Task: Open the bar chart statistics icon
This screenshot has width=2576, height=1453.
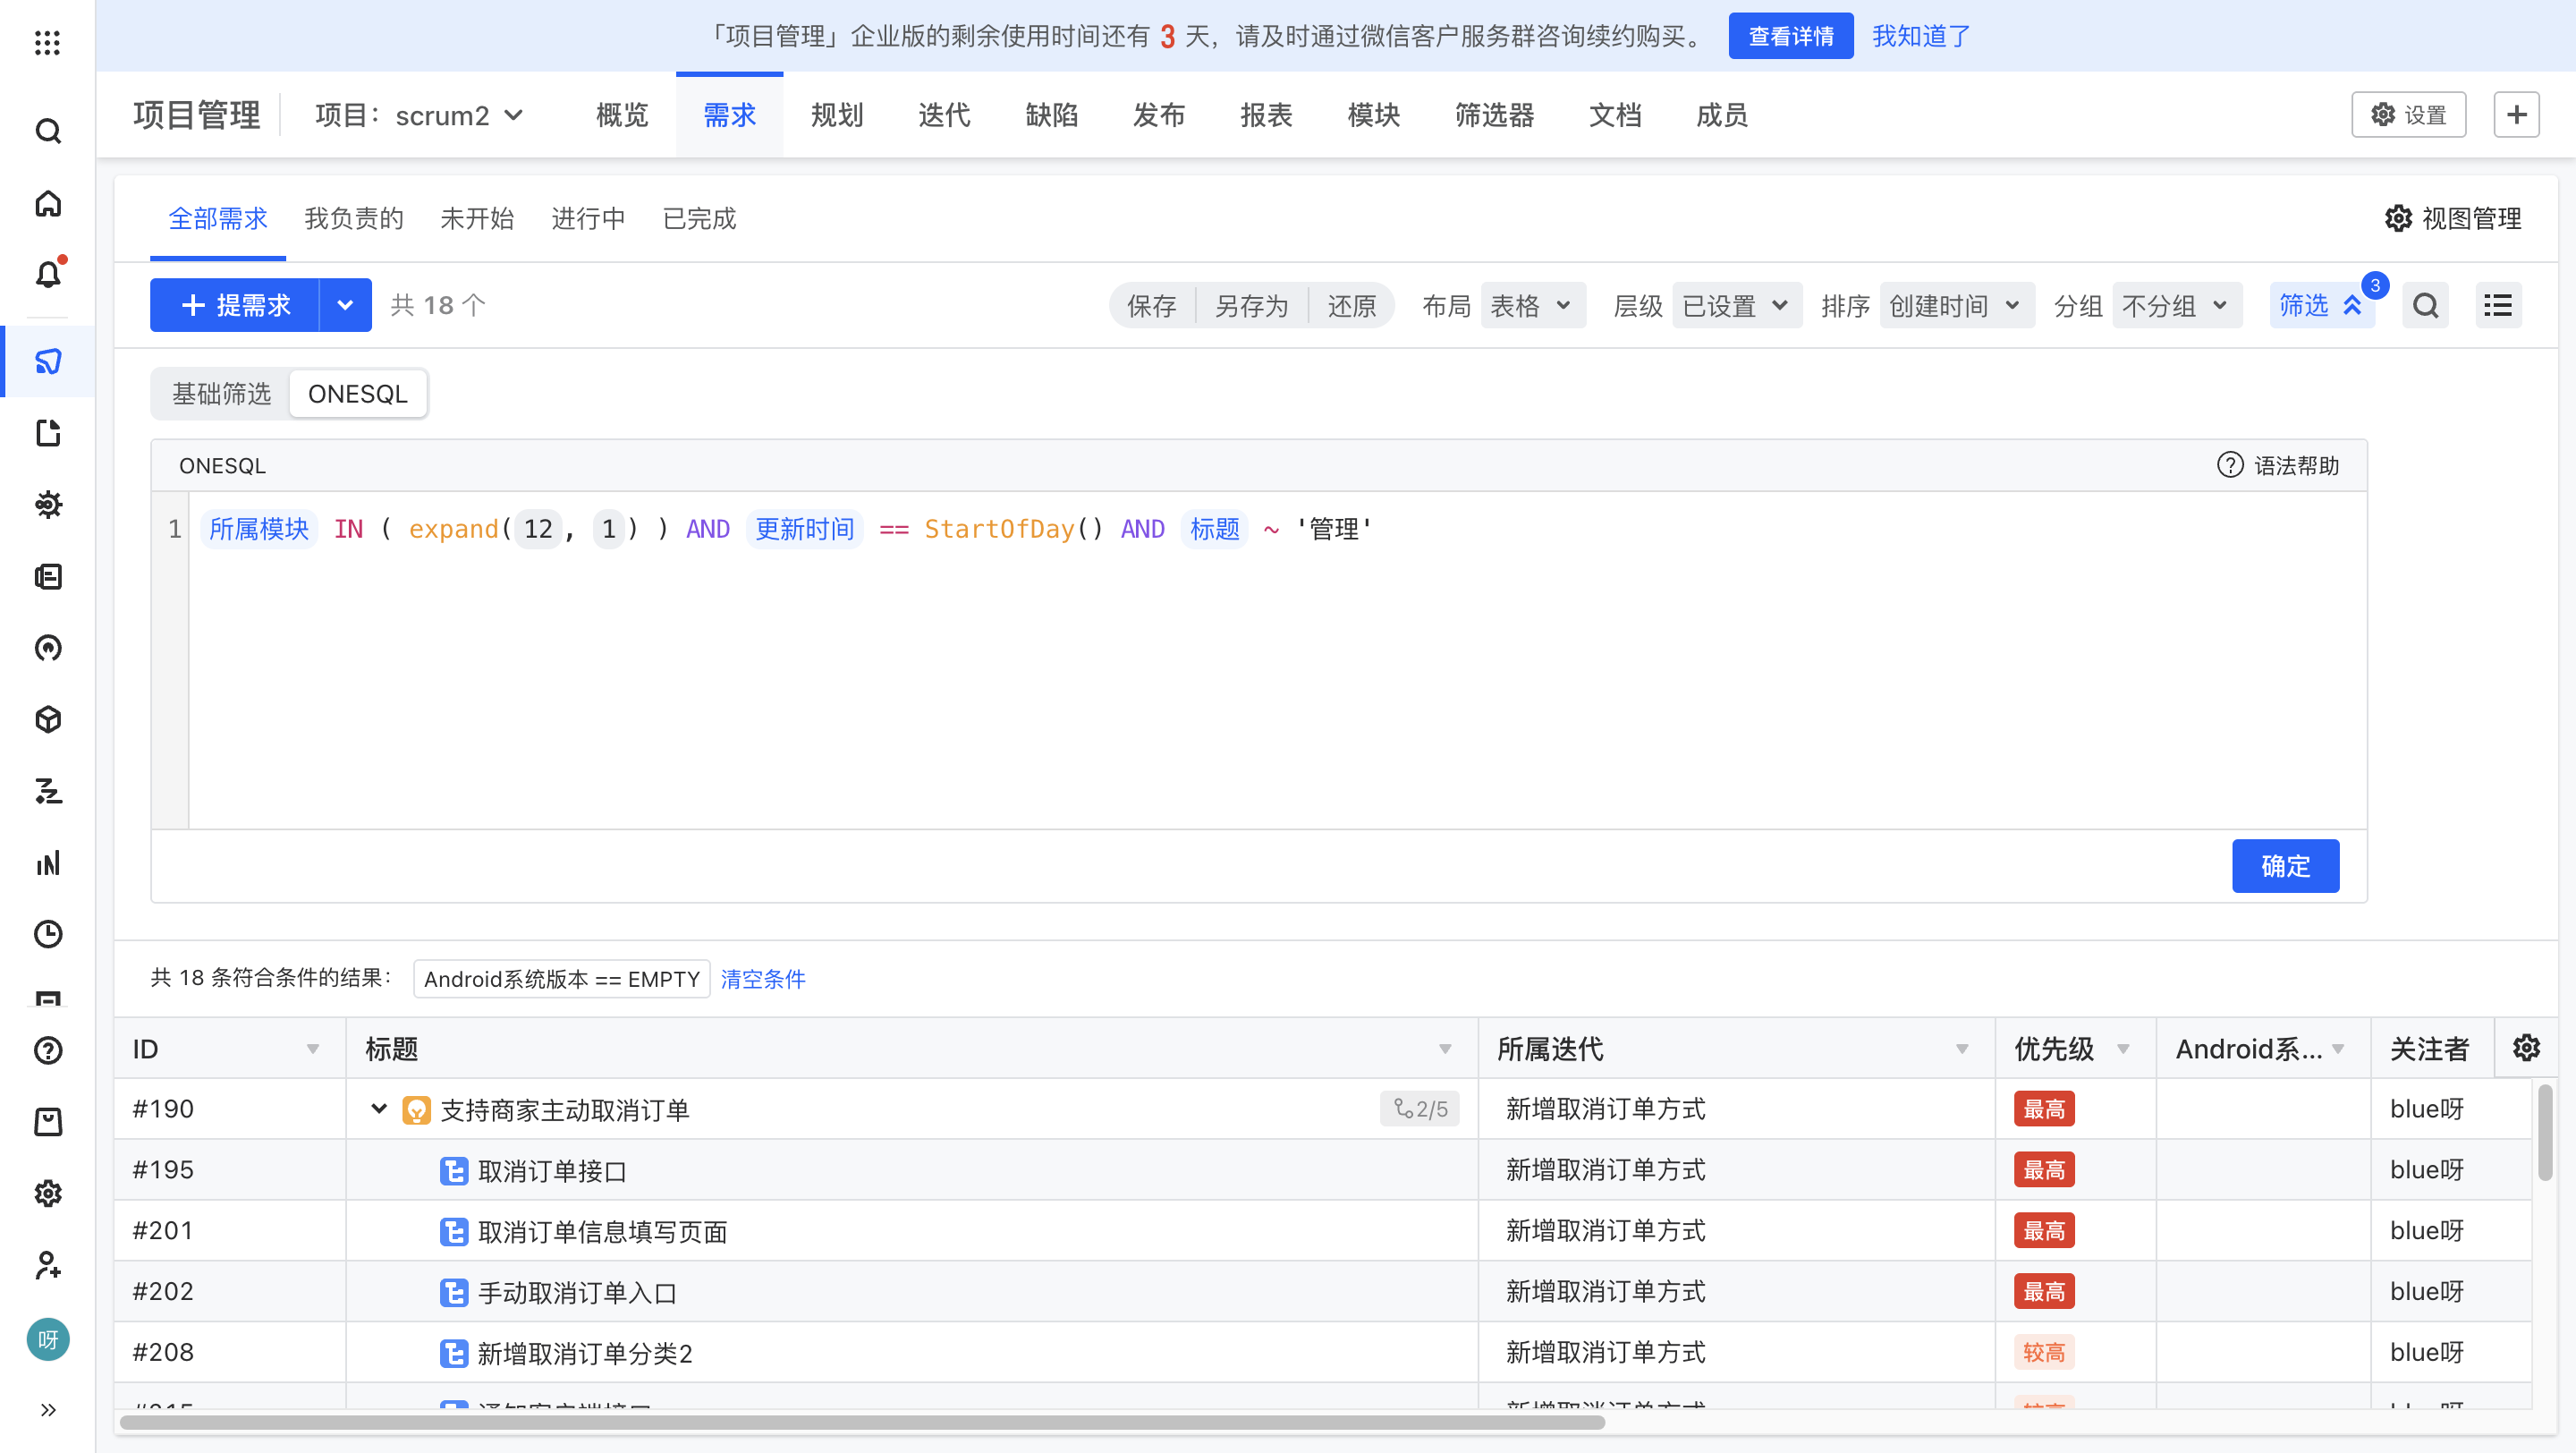Action: 47,863
